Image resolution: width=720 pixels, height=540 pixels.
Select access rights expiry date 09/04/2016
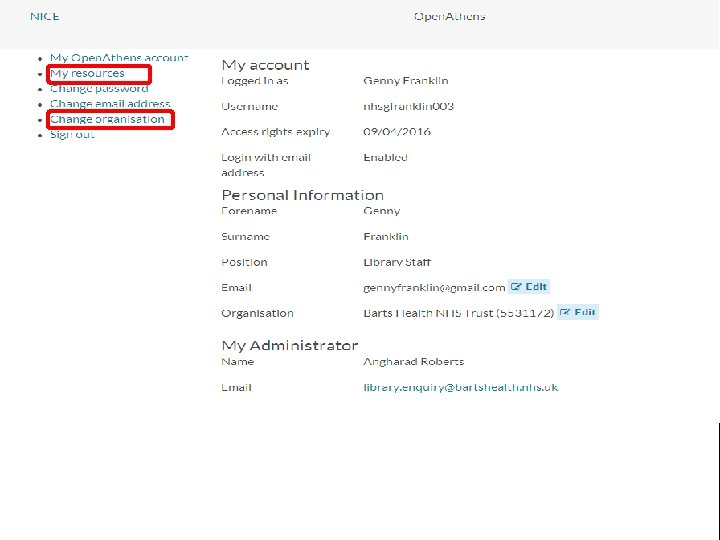397,132
